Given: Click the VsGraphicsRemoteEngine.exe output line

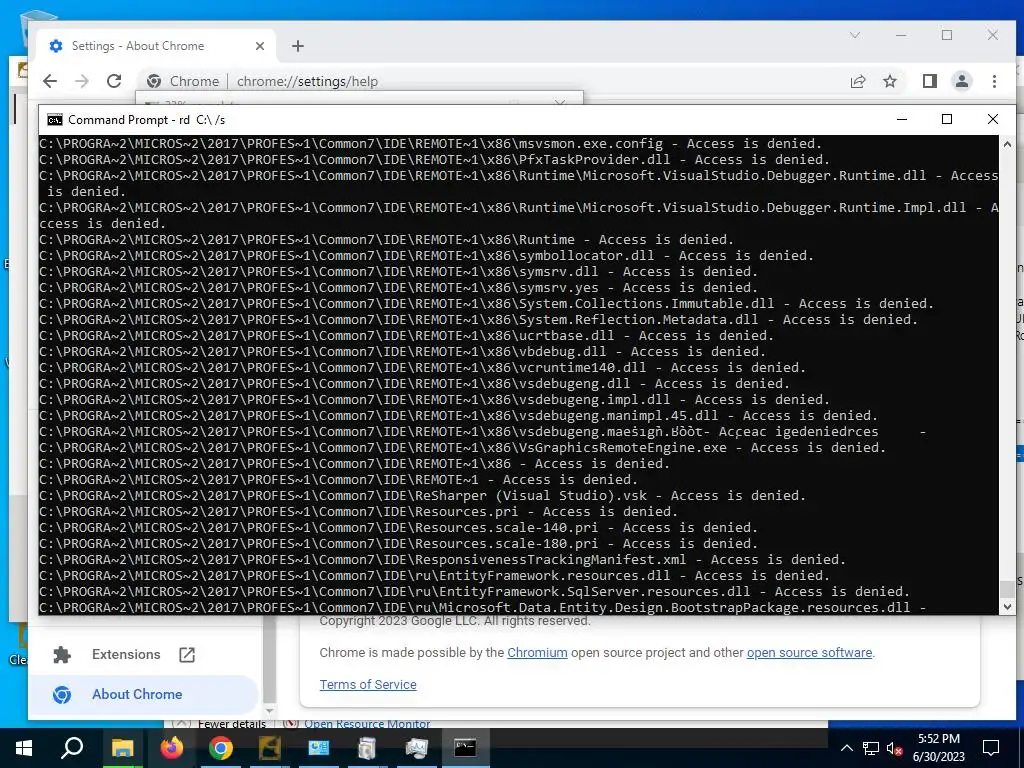Looking at the screenshot, I should click(x=462, y=448).
